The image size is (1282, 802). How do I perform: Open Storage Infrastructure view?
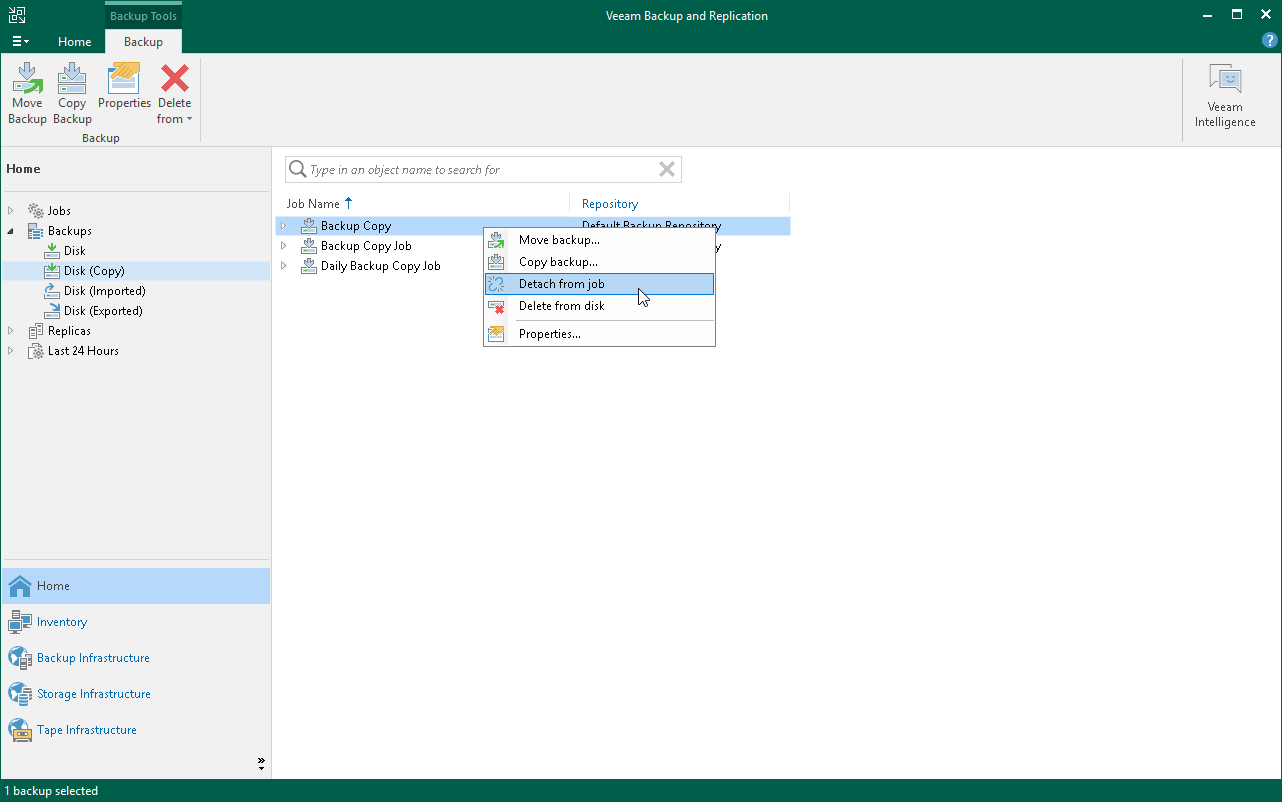(94, 693)
